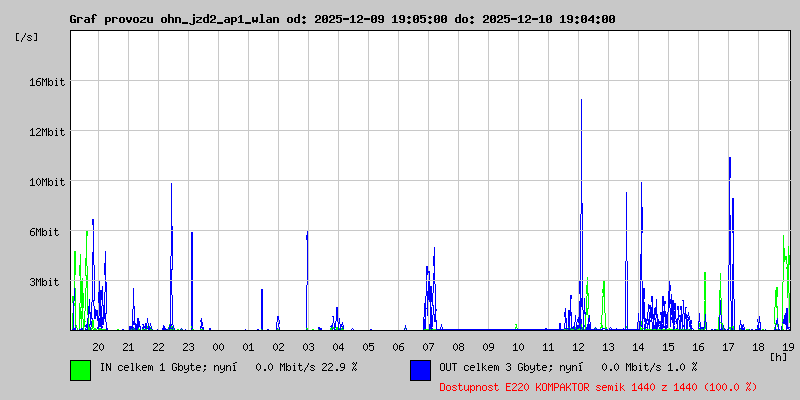Click hour label 01 on x-axis

[248, 347]
